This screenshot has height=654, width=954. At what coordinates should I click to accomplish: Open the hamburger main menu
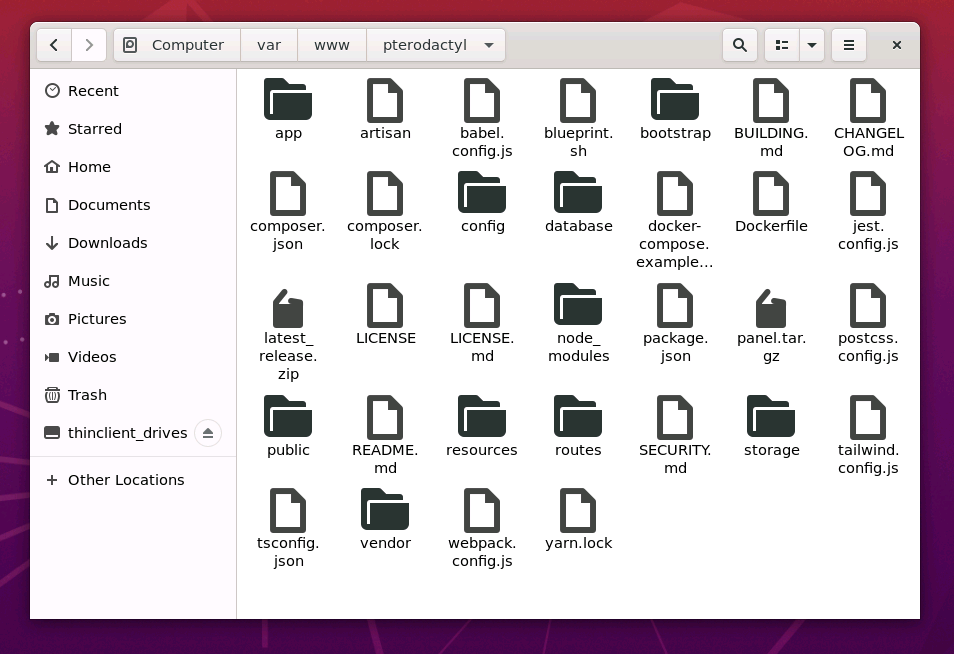(x=849, y=45)
